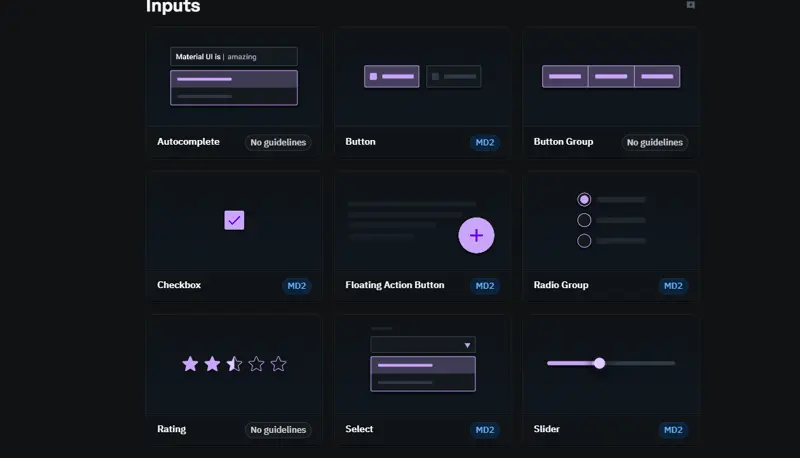
Task: Click the Button card title
Action: coord(360,142)
